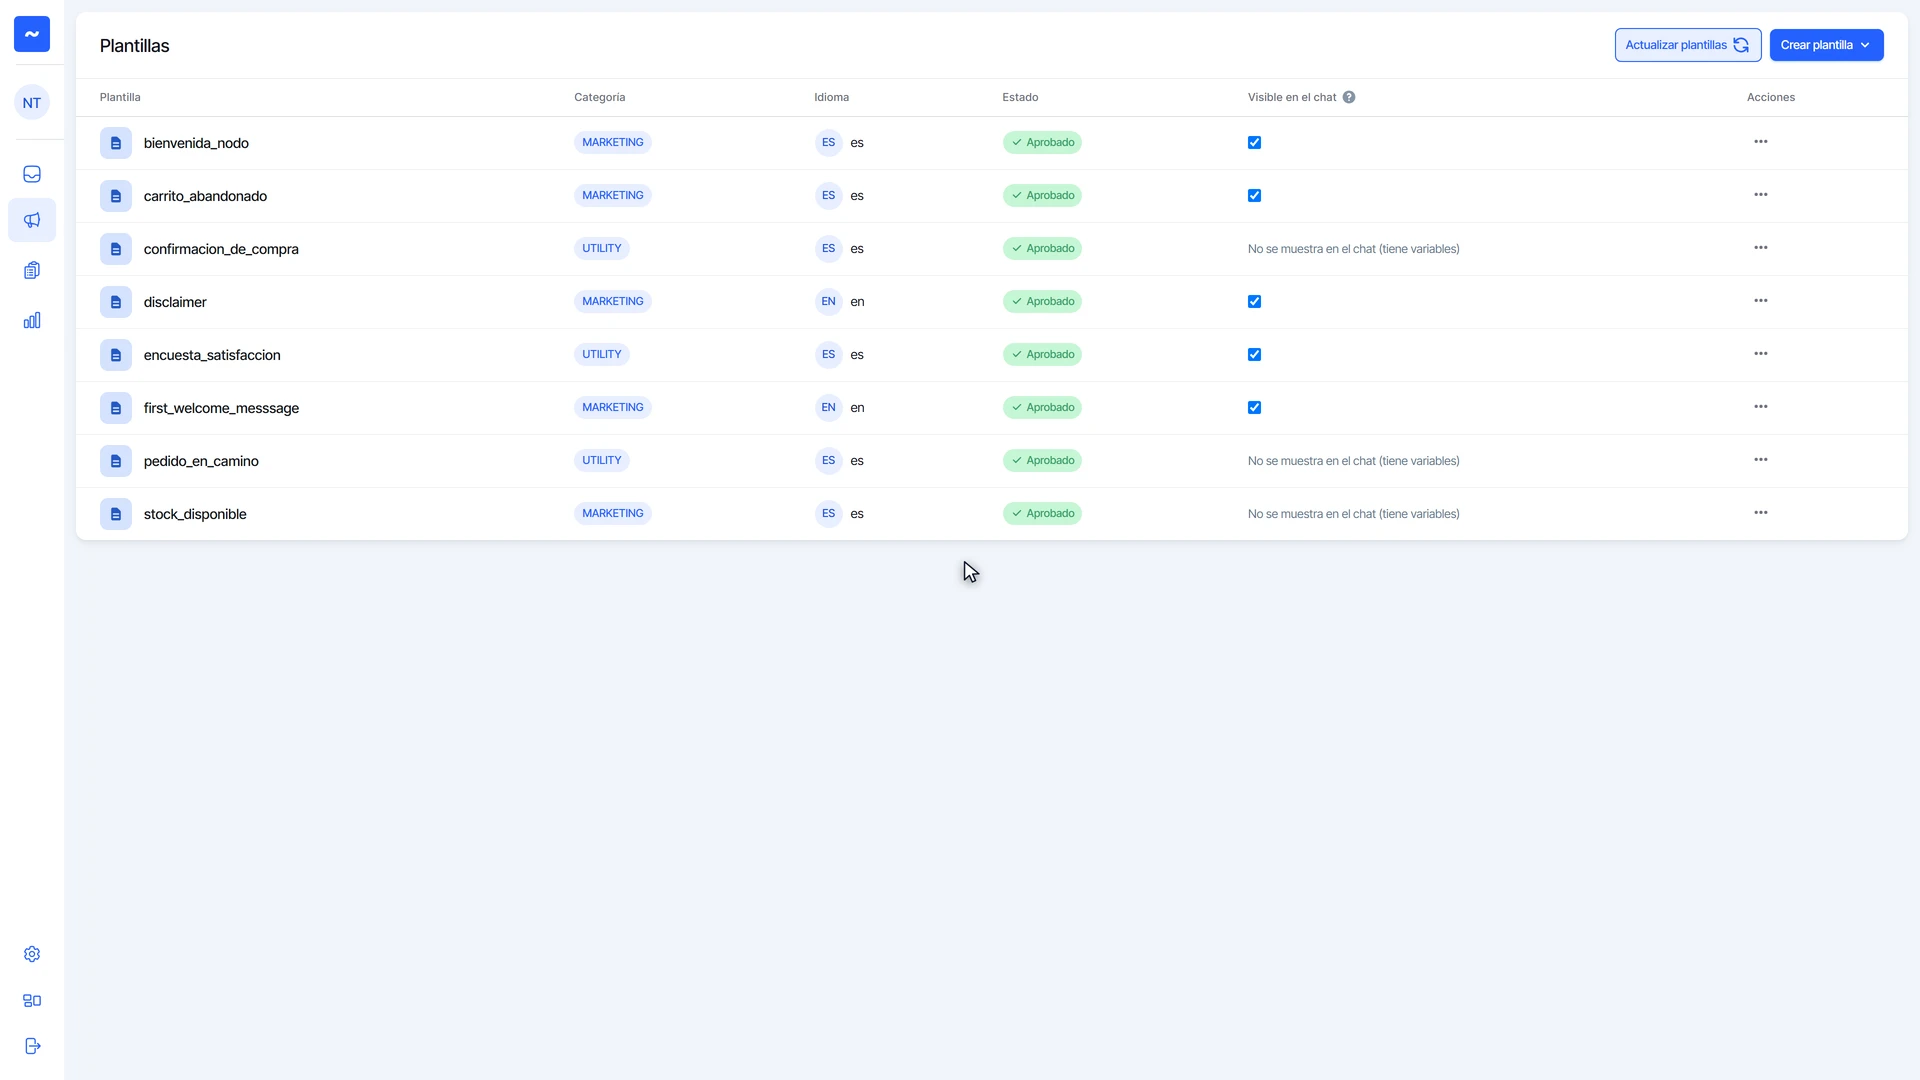Screen dimensions: 1920x1080
Task: Click the layout panels sidebar icon
Action: (x=32, y=1000)
